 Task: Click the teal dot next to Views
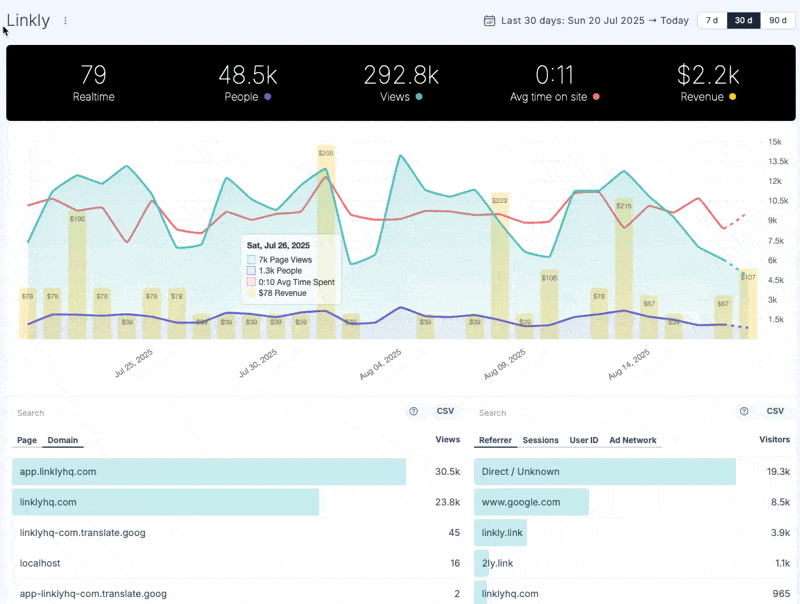(419, 97)
